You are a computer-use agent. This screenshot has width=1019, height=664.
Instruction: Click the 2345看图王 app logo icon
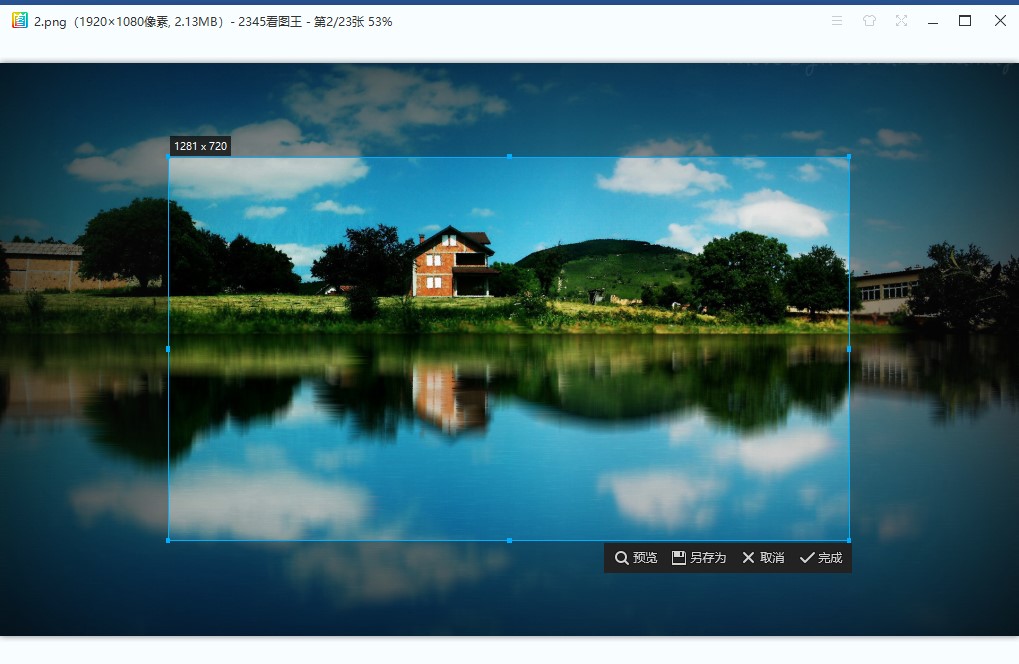[19, 21]
